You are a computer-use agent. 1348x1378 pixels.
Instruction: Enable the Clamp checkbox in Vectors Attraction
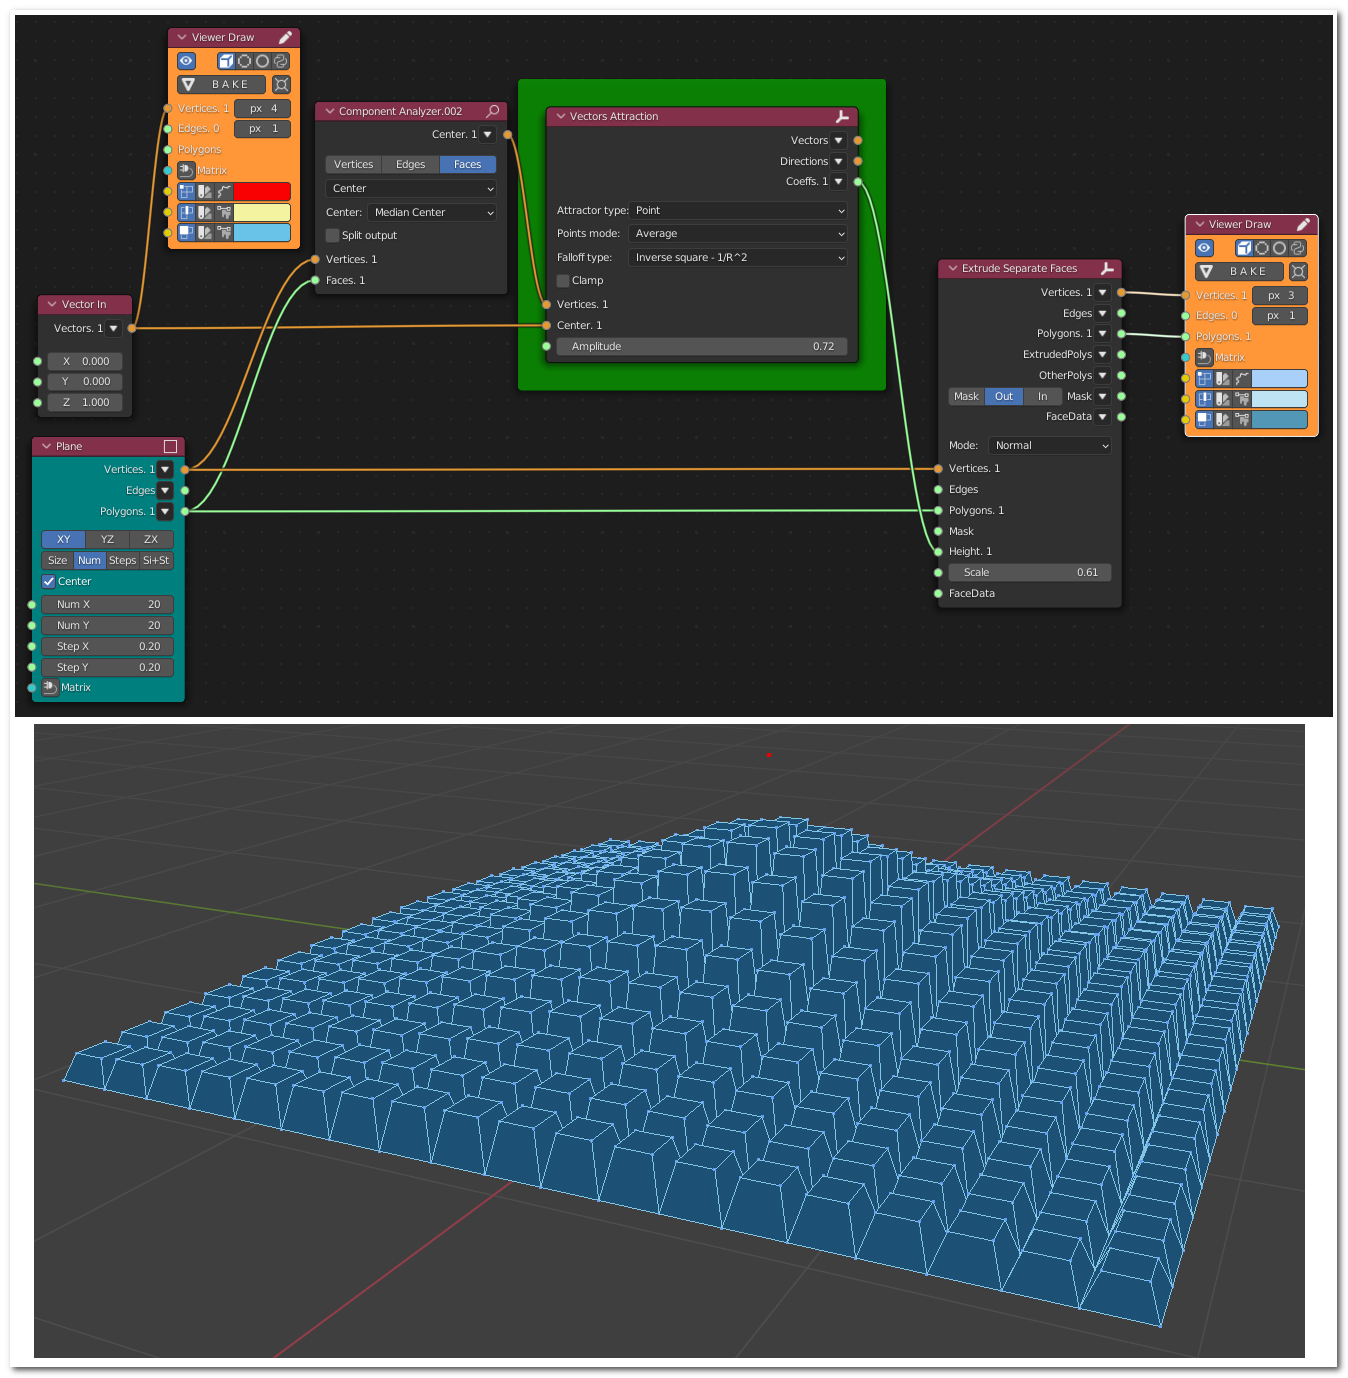click(563, 280)
